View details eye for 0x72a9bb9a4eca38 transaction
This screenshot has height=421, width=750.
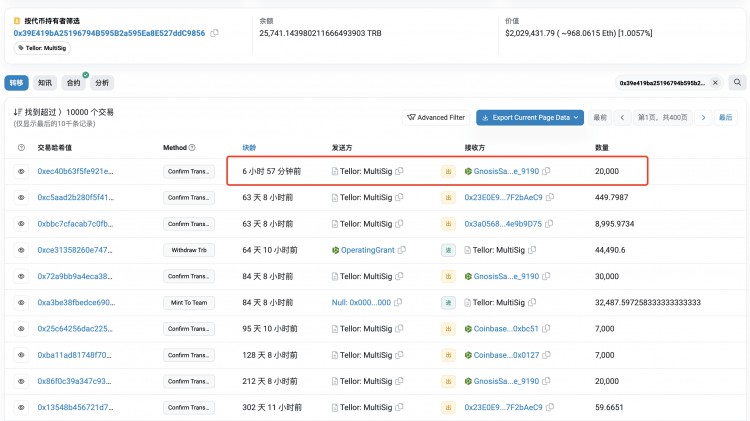(21, 277)
